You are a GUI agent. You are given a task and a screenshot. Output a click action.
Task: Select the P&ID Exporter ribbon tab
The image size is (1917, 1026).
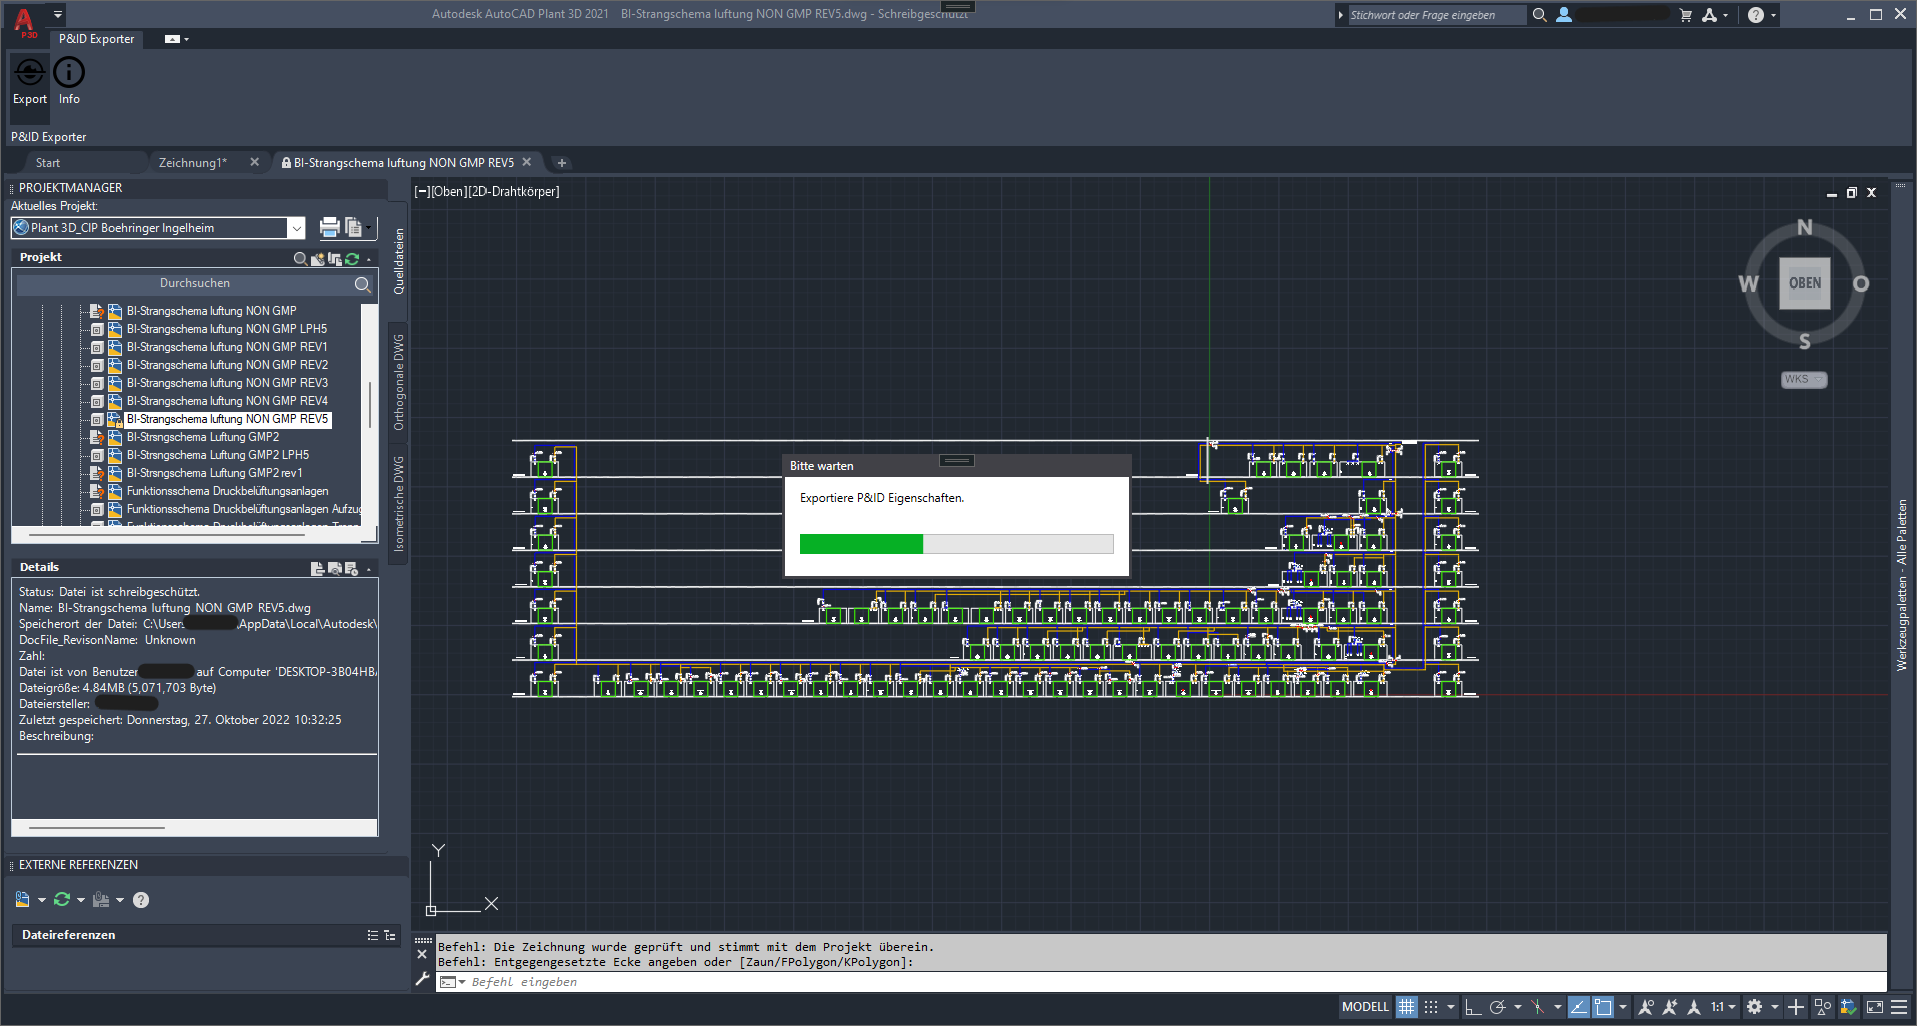click(x=96, y=39)
